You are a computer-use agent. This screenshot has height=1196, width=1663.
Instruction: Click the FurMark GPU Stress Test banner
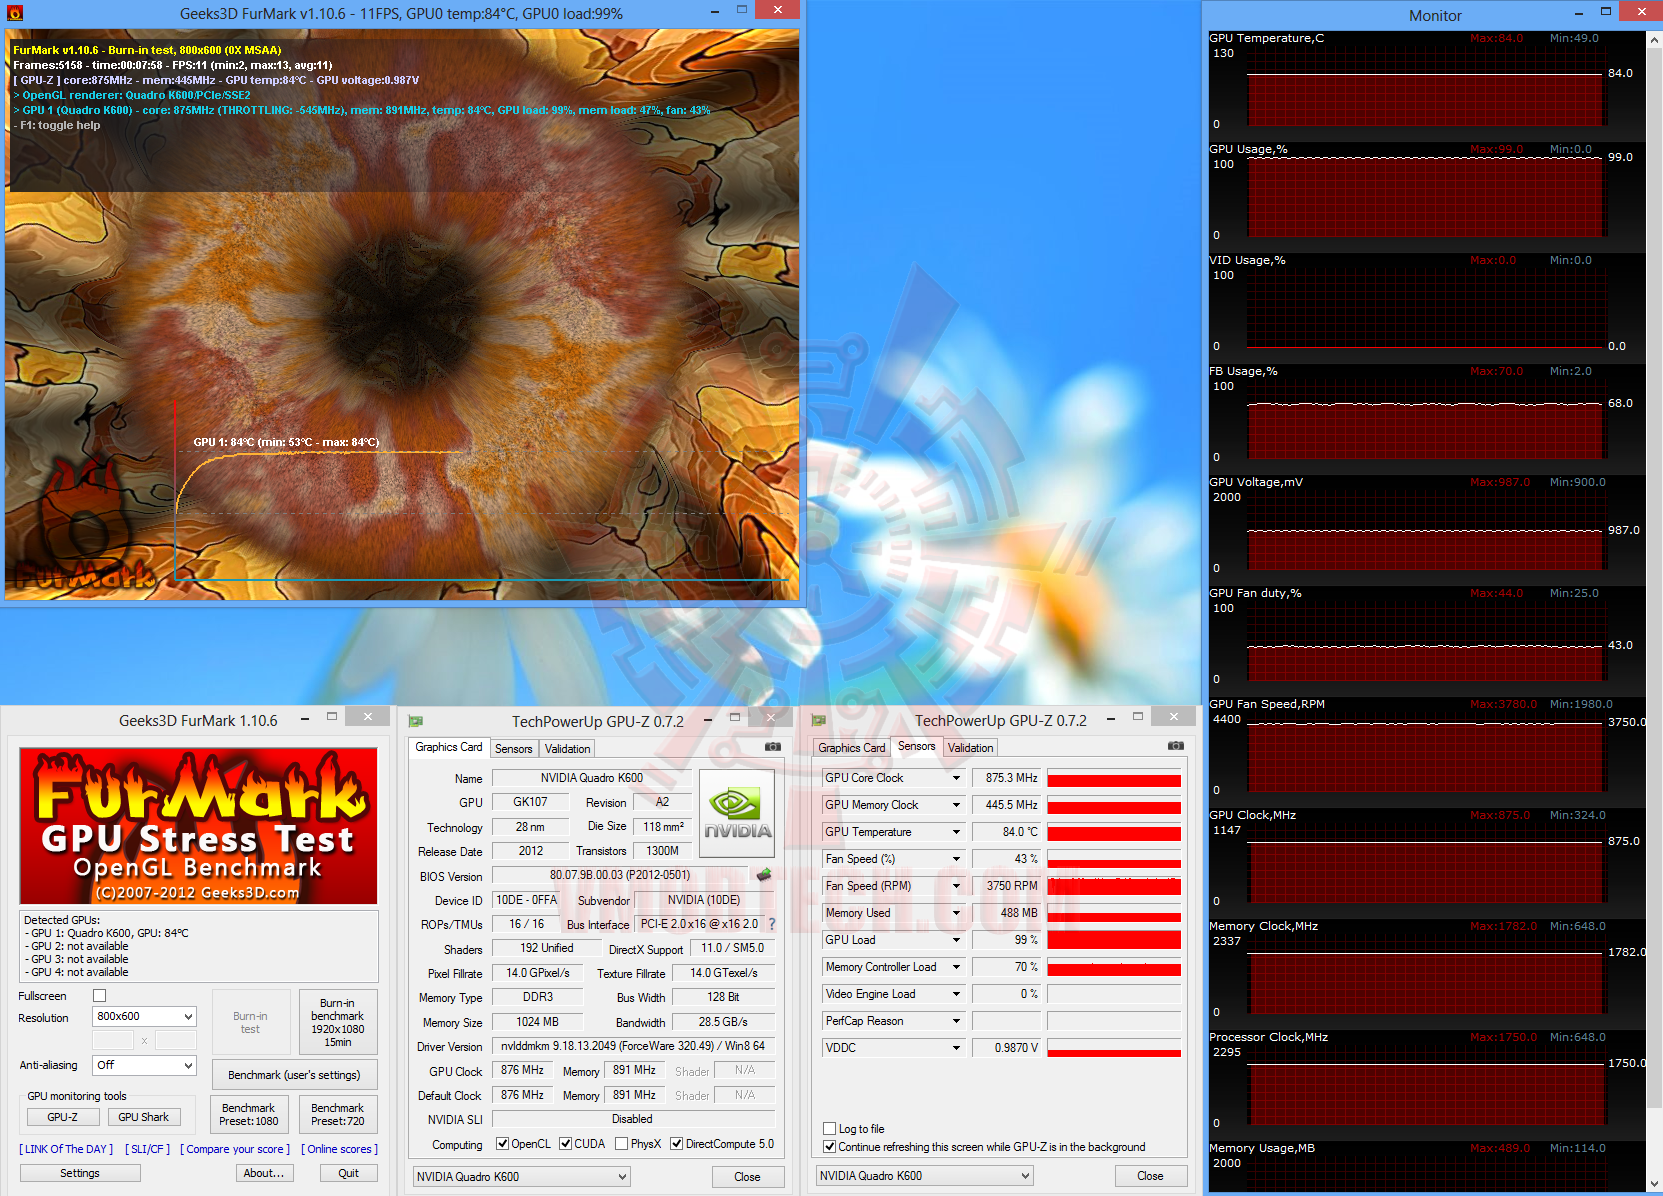(x=199, y=826)
